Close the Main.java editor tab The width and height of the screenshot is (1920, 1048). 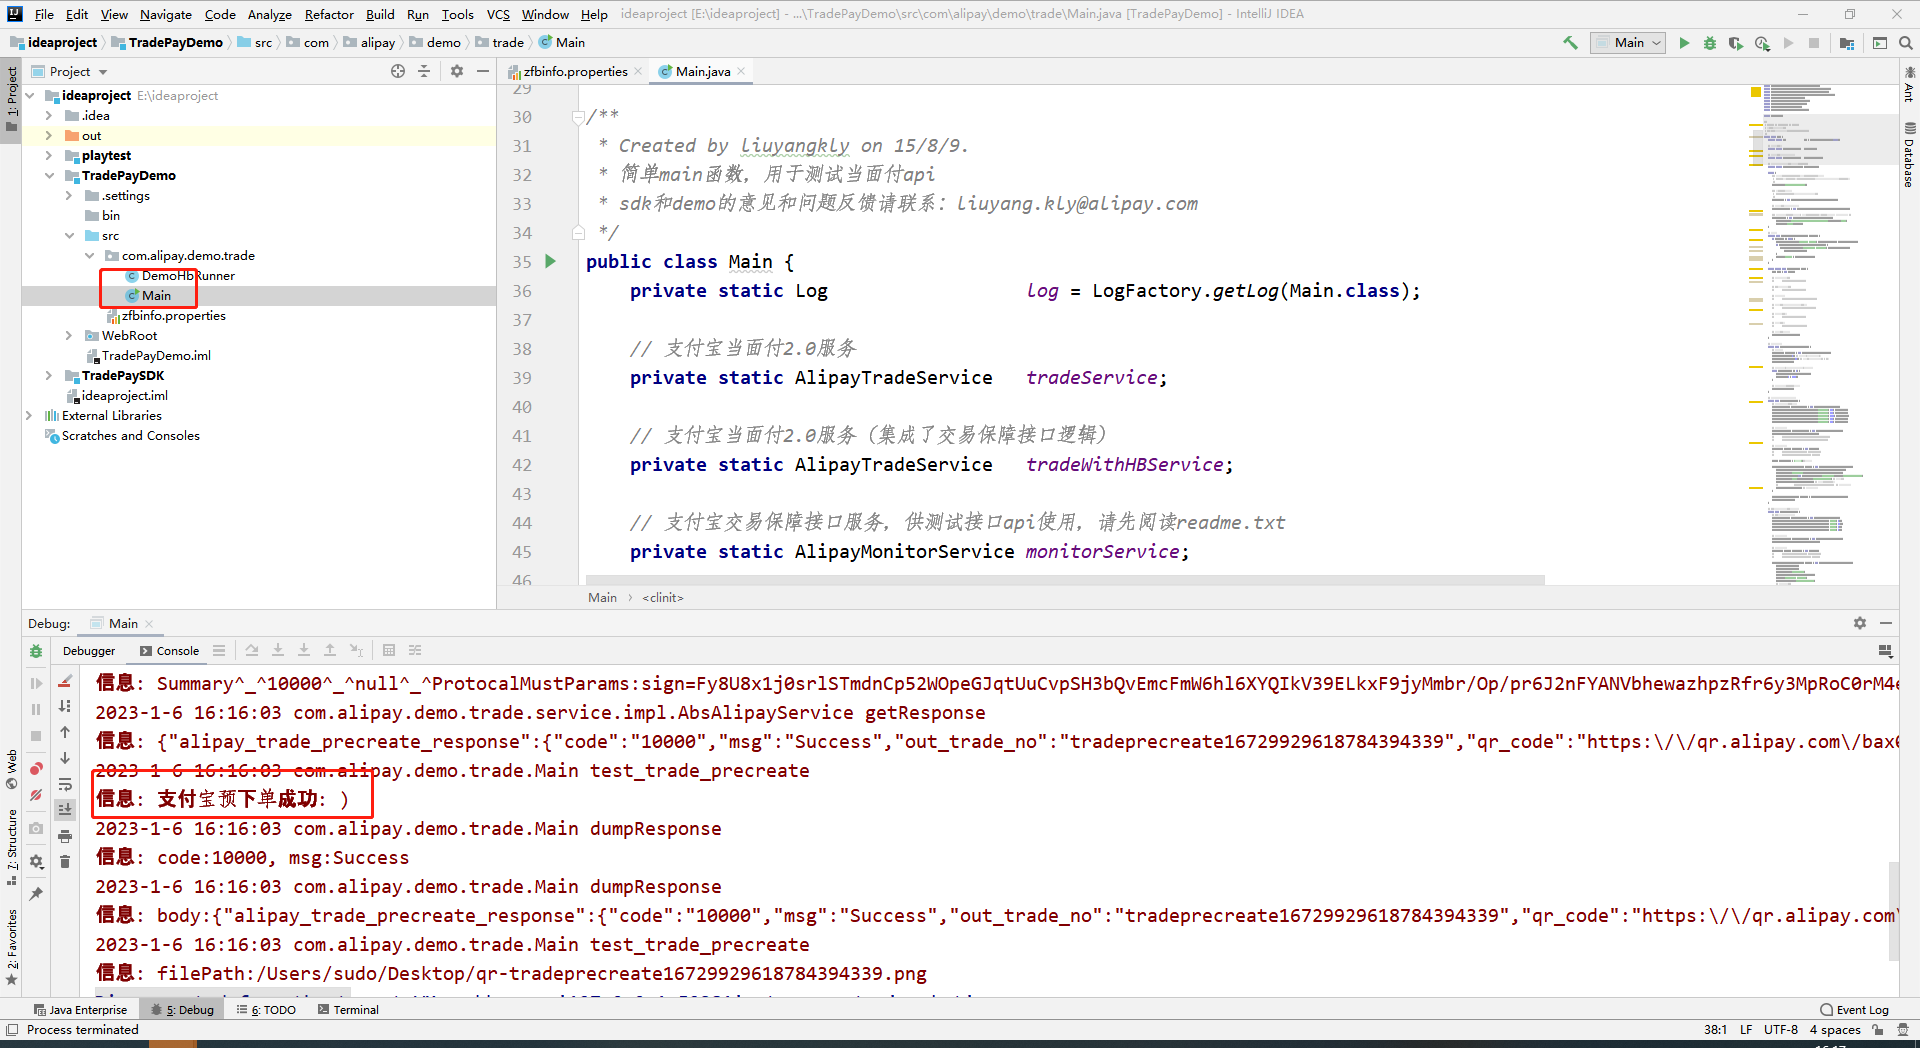[741, 71]
